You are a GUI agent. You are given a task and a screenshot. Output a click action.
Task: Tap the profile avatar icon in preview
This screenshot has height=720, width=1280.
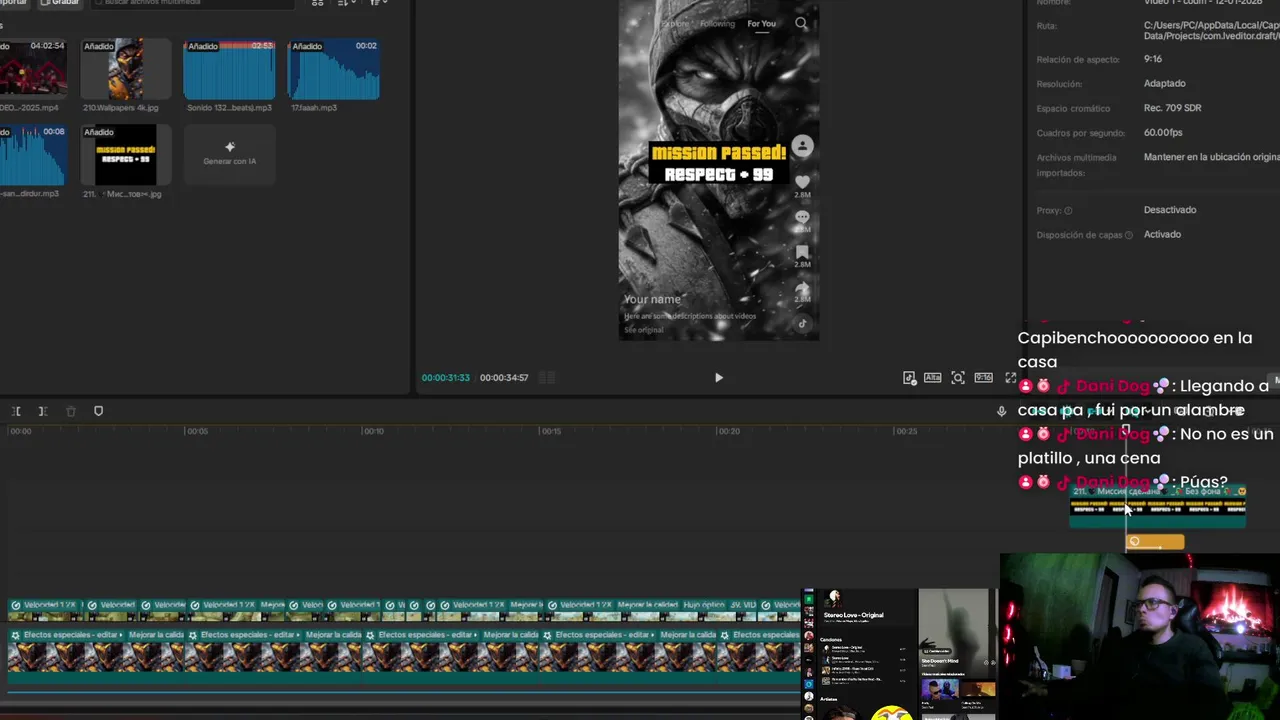(x=802, y=146)
